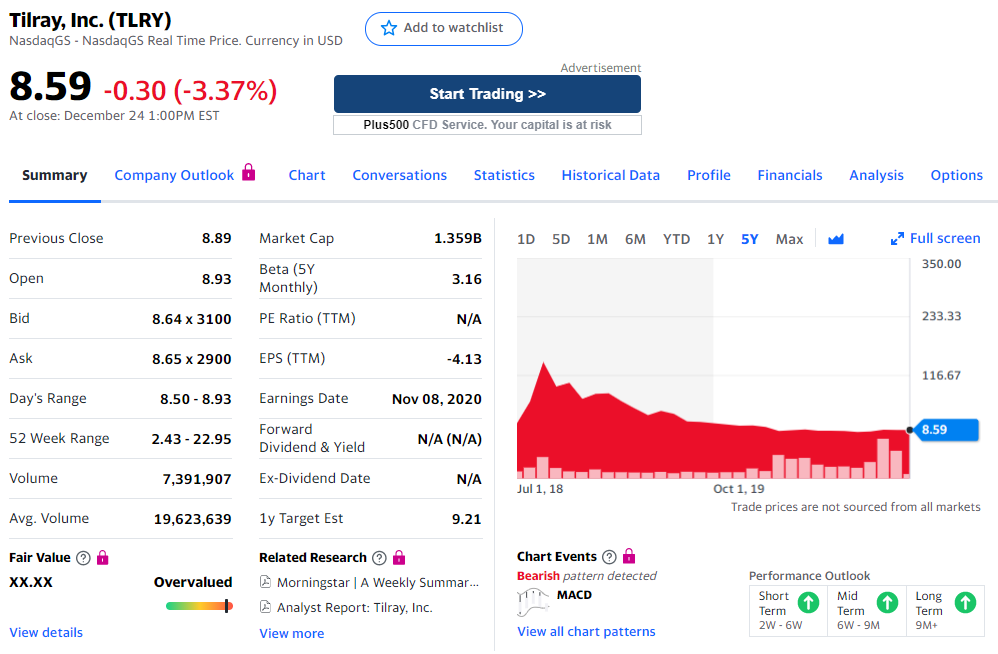998x654 pixels.
Task: Open the Historical Data tab
Action: 610,175
